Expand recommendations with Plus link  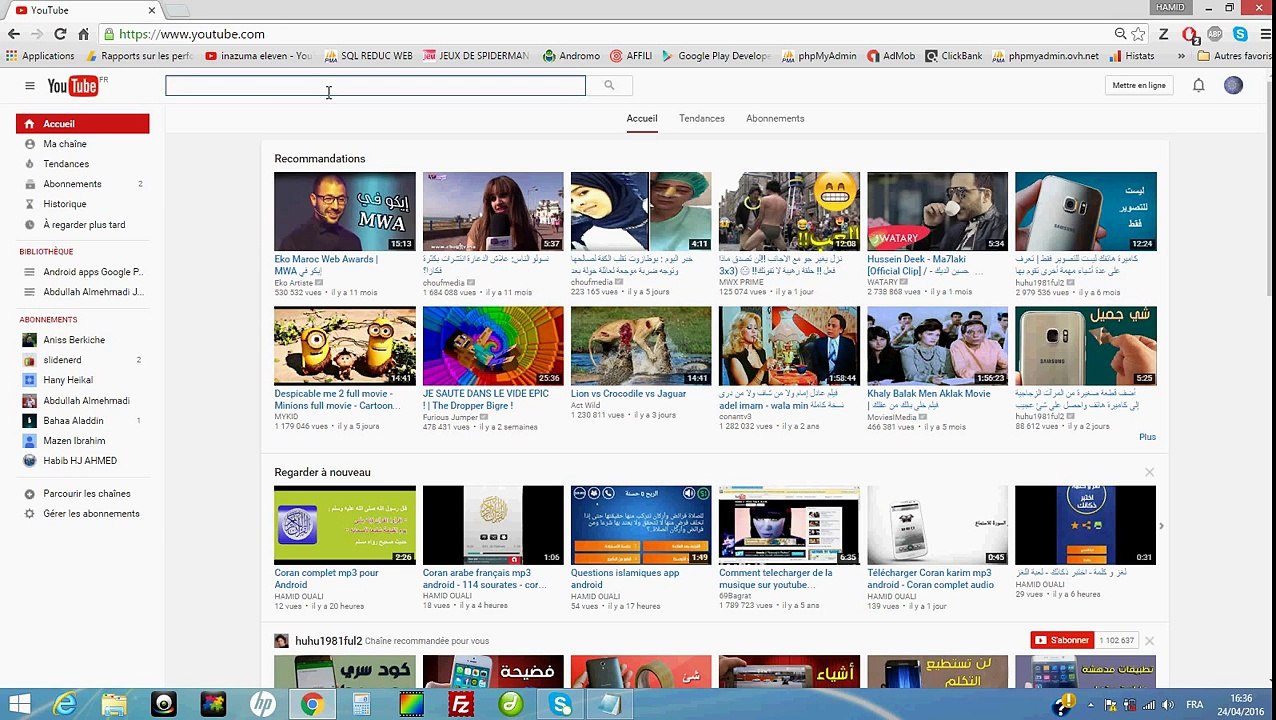(x=1147, y=437)
